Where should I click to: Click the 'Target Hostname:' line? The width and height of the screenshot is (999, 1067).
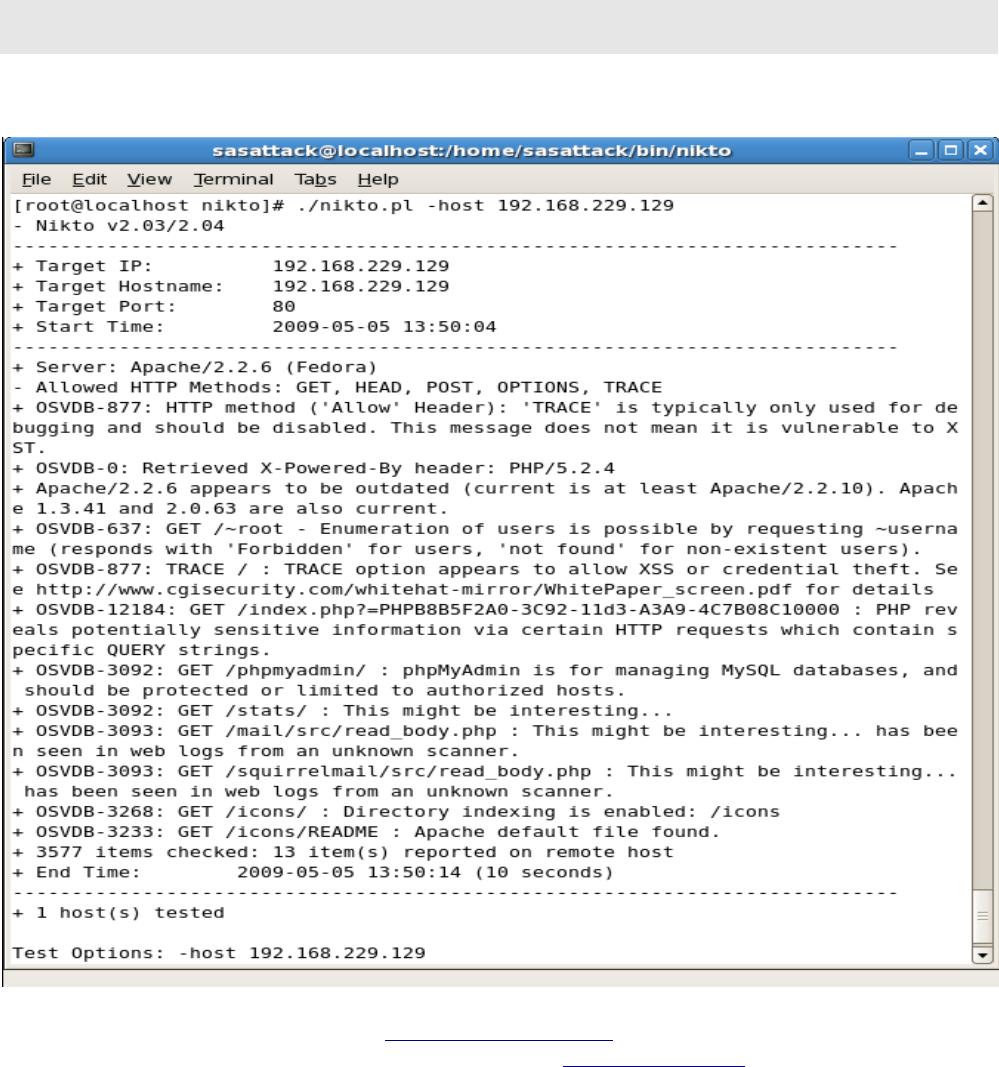pyautogui.click(x=231, y=286)
